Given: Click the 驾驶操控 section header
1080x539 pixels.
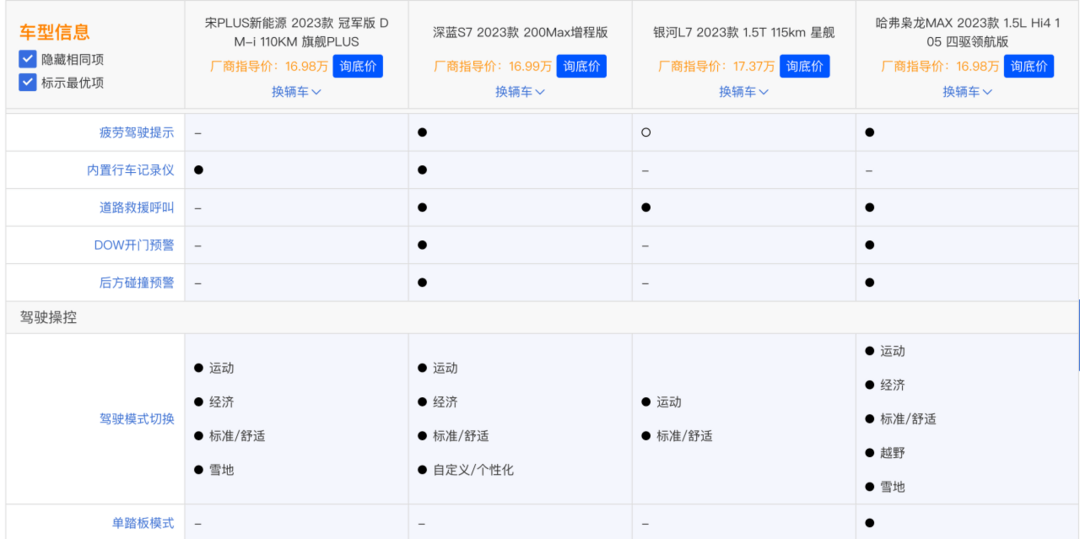Looking at the screenshot, I should point(49,319).
